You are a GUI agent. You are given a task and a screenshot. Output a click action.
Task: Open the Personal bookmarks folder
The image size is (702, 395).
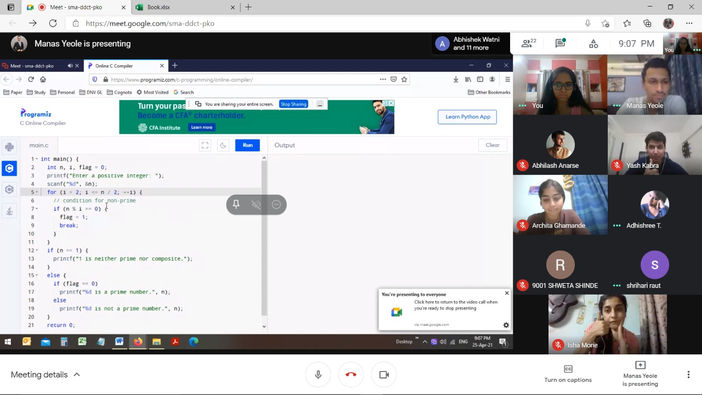click(x=62, y=92)
